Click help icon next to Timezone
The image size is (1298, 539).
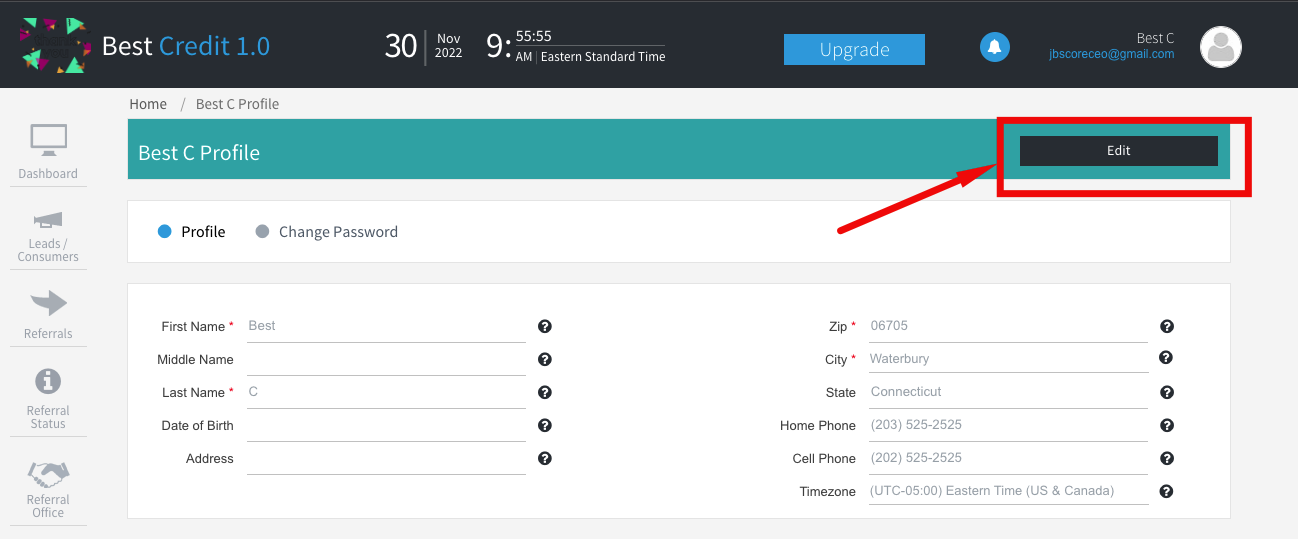coord(1167,491)
